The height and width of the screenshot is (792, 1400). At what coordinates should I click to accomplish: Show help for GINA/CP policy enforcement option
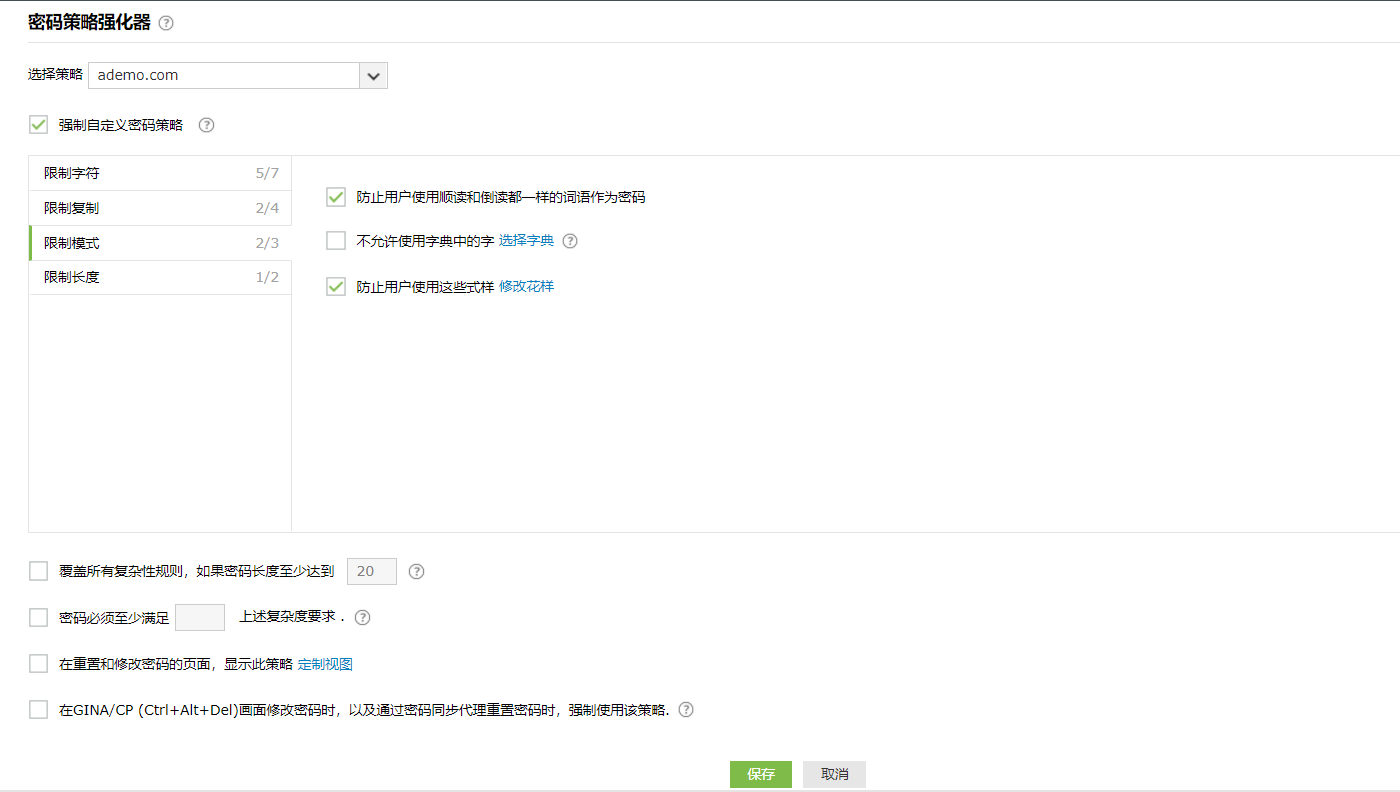click(x=686, y=710)
